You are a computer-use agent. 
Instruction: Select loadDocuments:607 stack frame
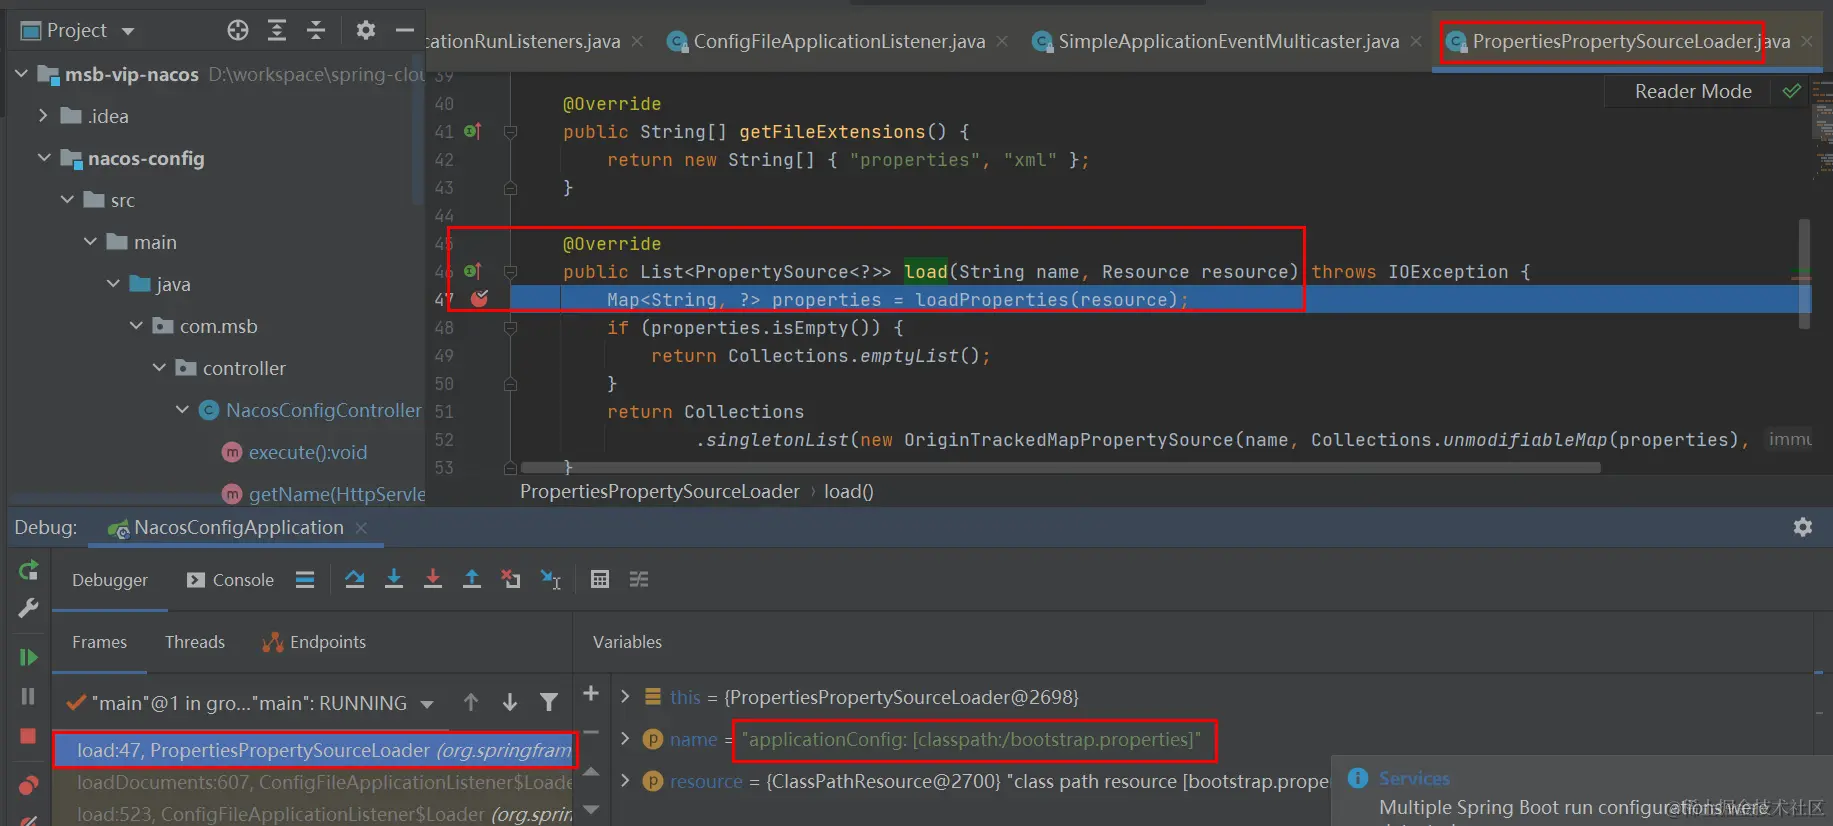[x=315, y=782]
